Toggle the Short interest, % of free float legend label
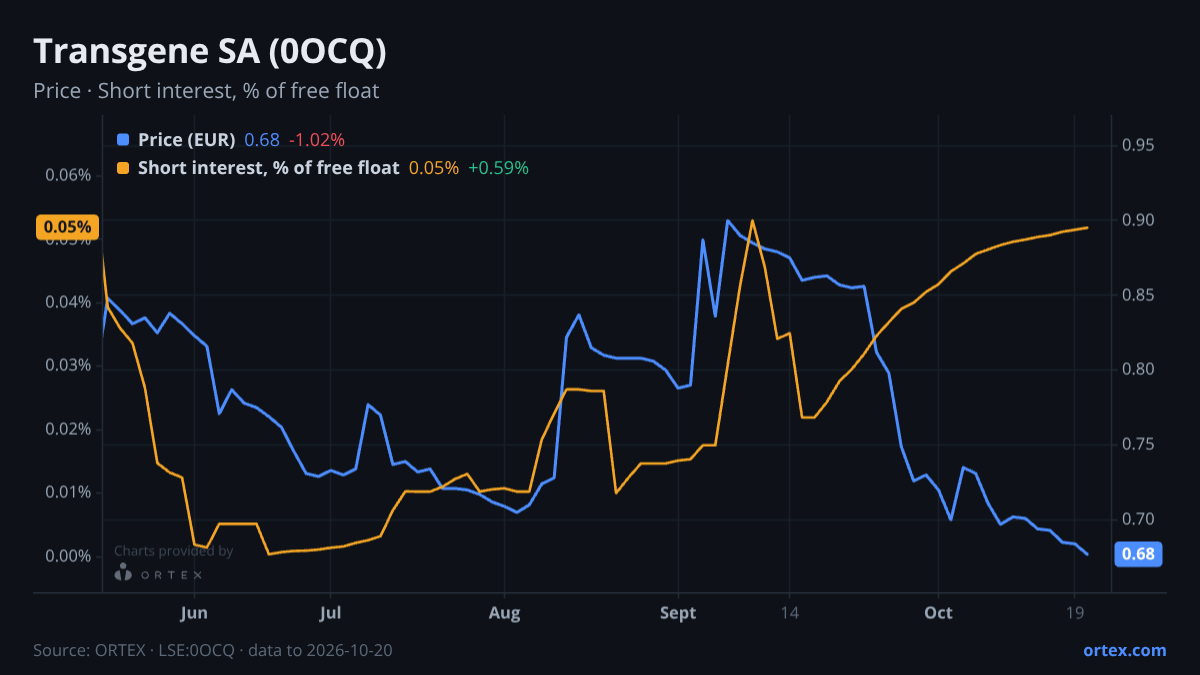Screen dimensions: 1200x675 [269, 168]
